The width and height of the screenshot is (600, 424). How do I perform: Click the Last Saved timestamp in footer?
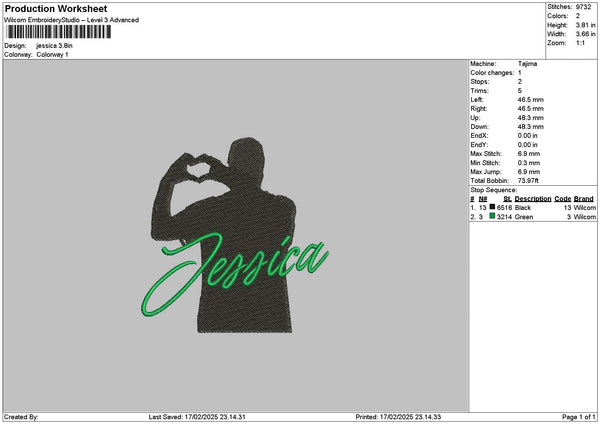197,417
